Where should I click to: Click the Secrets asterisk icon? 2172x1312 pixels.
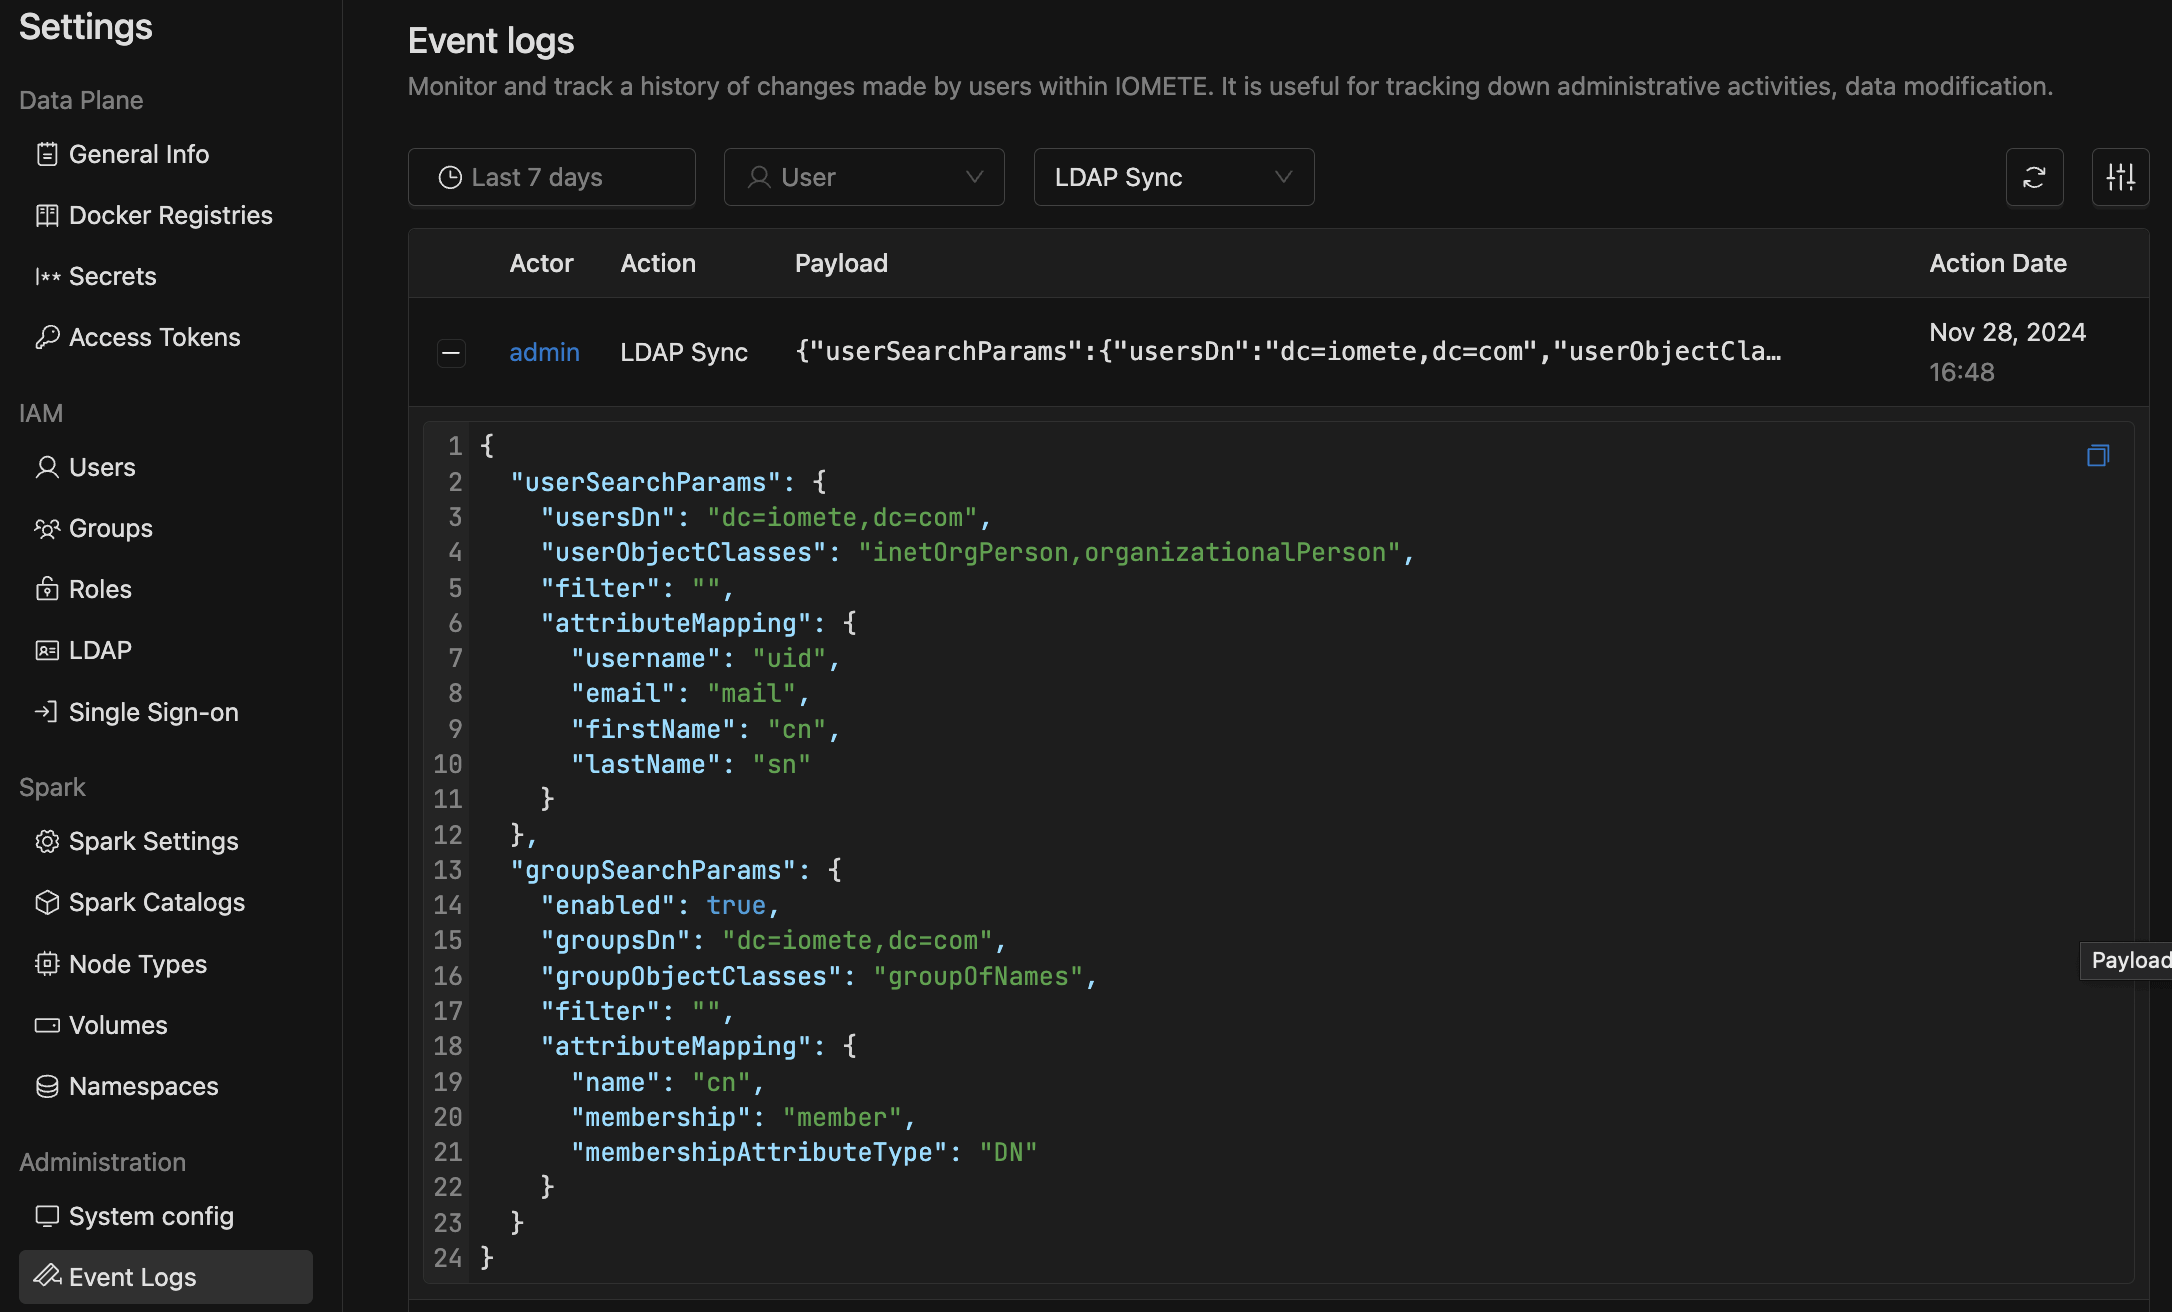(x=47, y=276)
